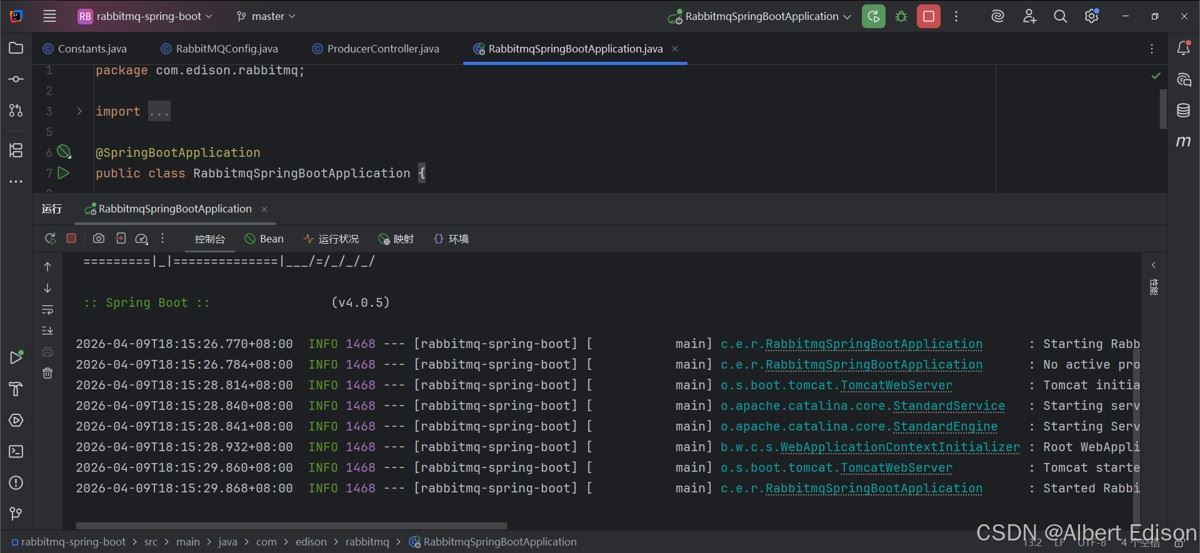Screen dimensions: 1200x553
Task: Switch to the 映射 mappings tab
Action: (395, 239)
